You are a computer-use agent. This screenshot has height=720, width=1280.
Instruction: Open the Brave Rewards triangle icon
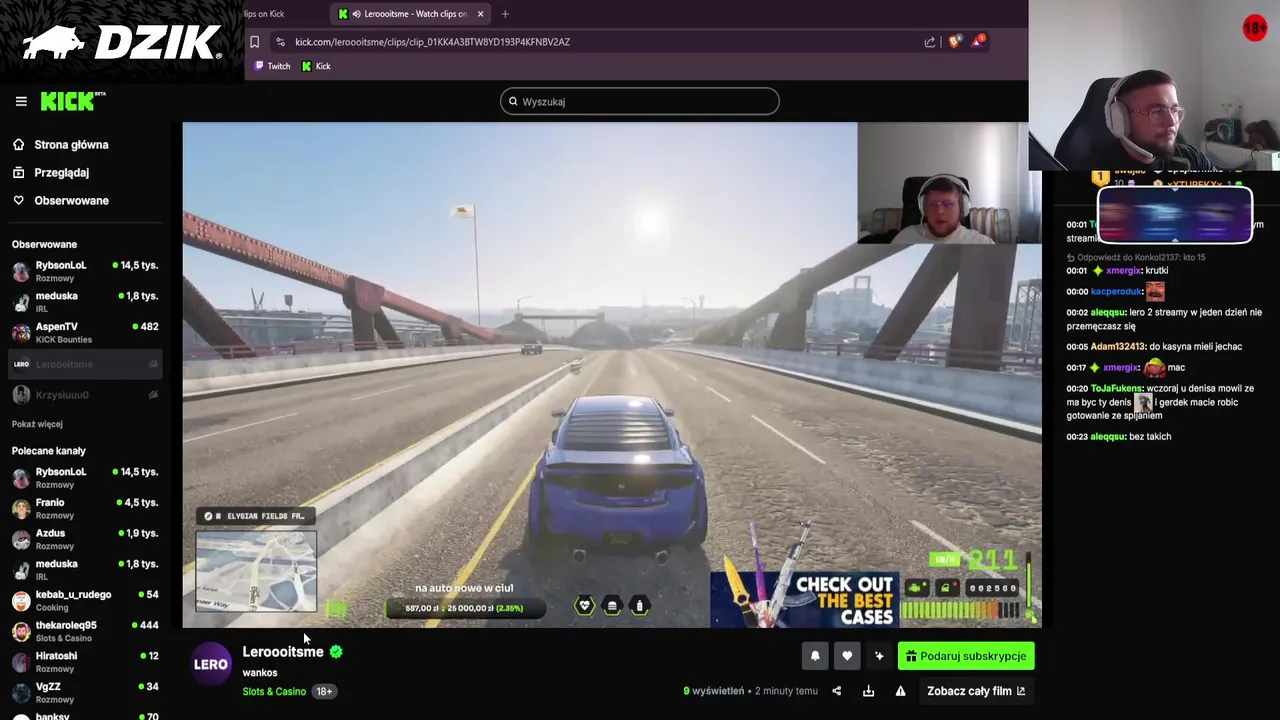click(x=979, y=42)
